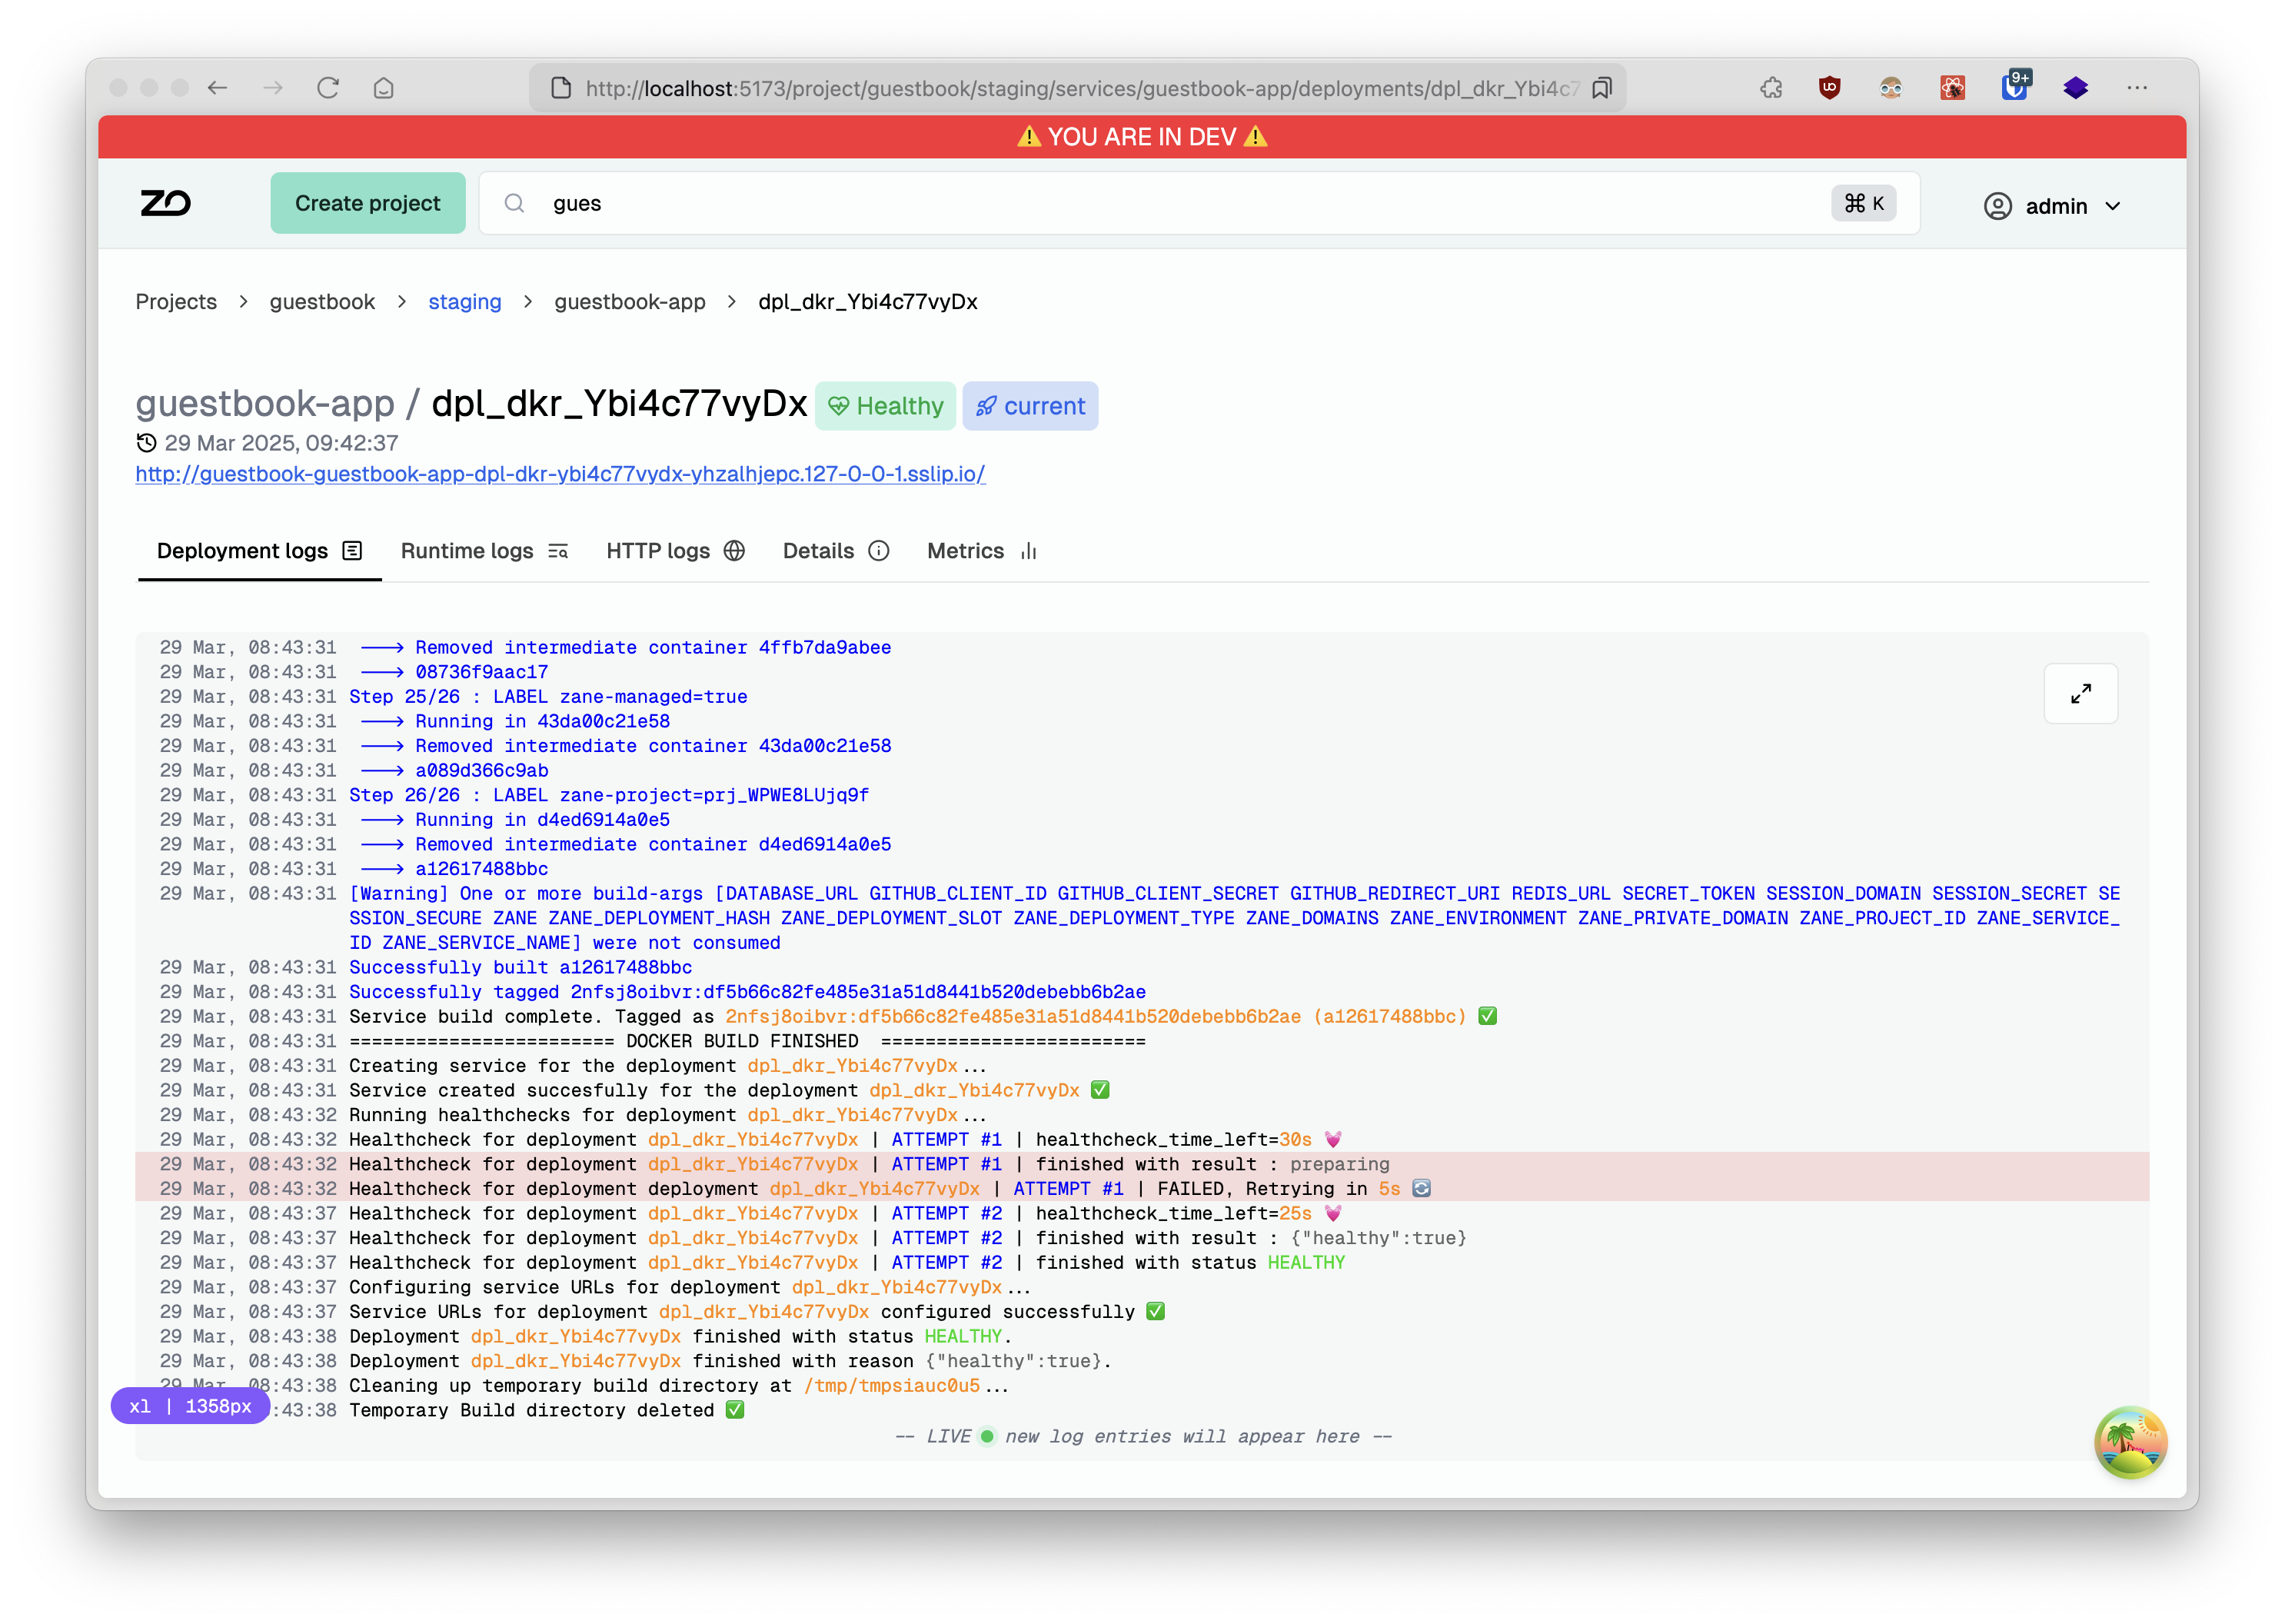Open the browser three-dots menu
2285x1624 pixels.
pyautogui.click(x=2137, y=88)
